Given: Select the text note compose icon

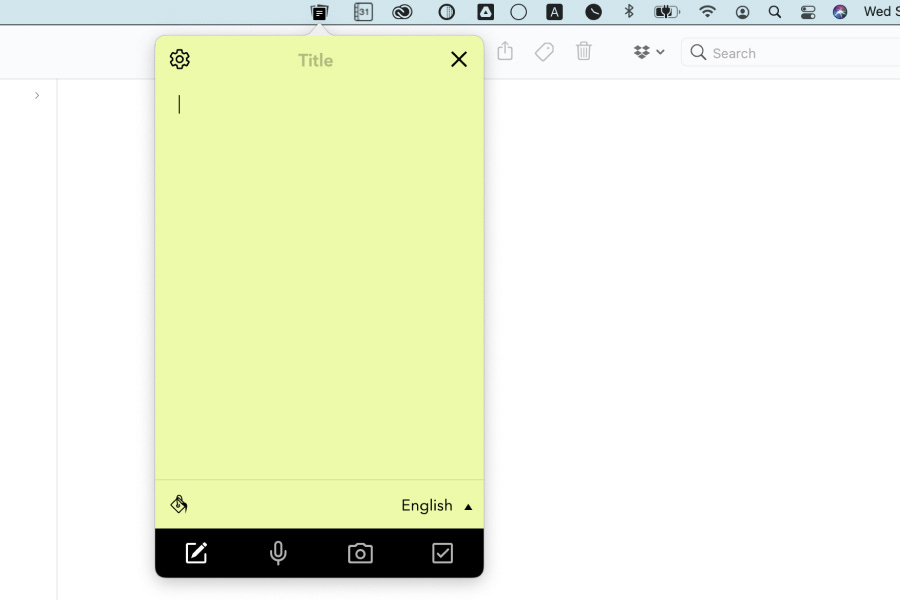Looking at the screenshot, I should (196, 553).
